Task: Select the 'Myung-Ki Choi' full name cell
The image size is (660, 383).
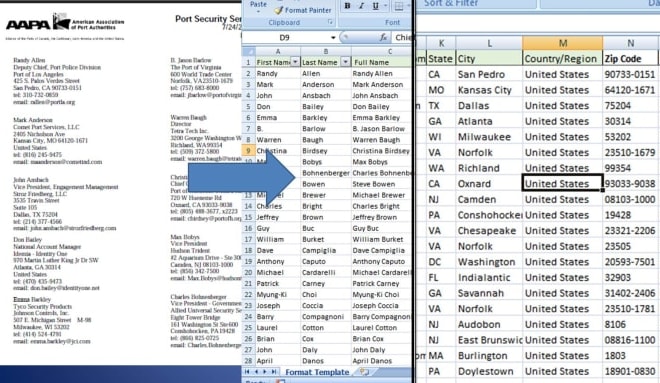Action: pos(382,294)
